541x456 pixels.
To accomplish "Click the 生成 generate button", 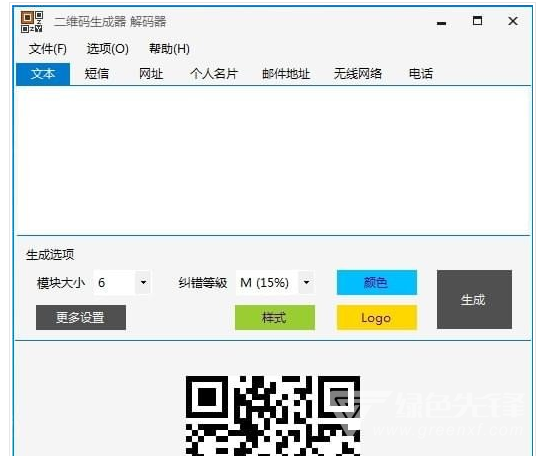I will (x=474, y=299).
